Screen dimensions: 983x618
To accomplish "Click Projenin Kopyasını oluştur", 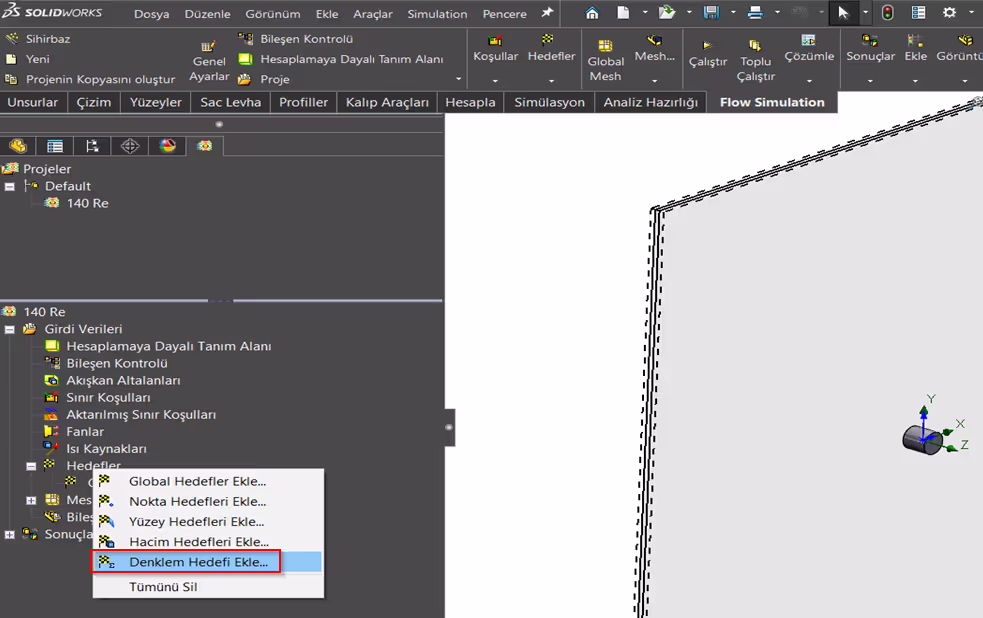I will pyautogui.click(x=90, y=80).
